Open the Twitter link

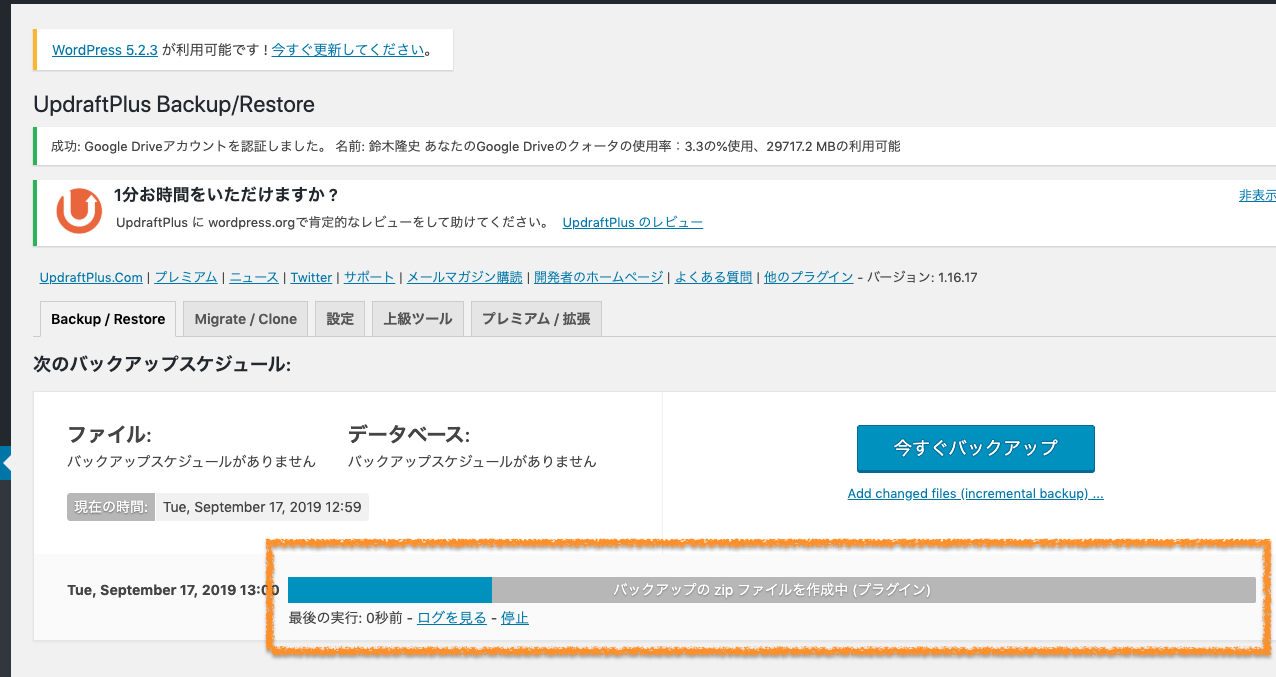311,277
